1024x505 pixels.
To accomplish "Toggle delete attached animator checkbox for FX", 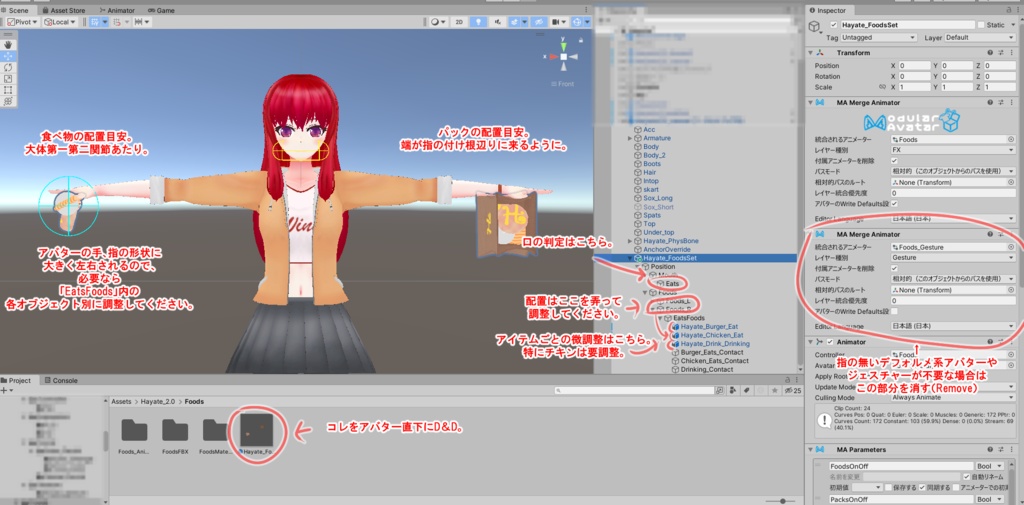I will [x=895, y=161].
